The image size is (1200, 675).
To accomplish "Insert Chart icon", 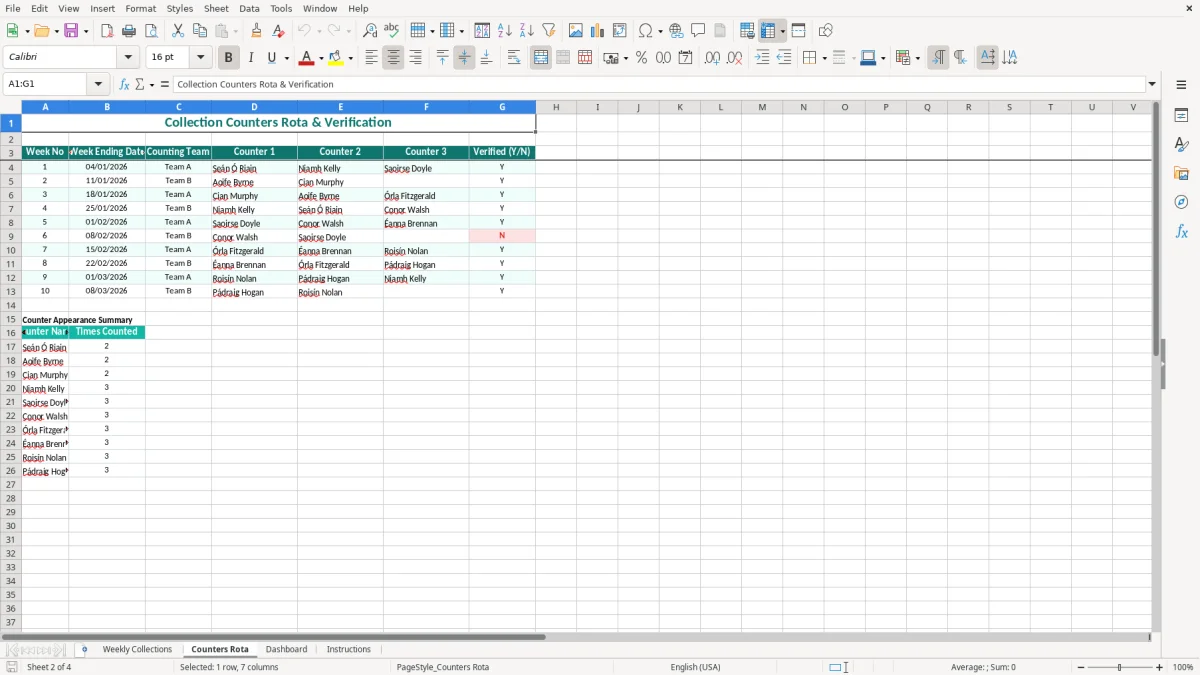I will 598,31.
